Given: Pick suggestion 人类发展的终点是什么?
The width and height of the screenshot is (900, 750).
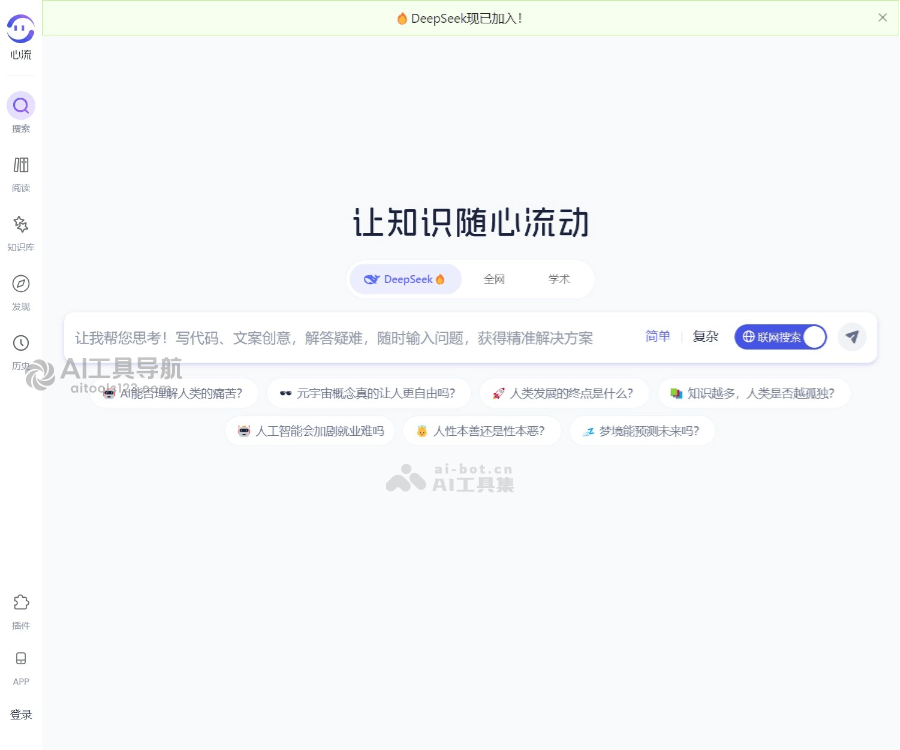Looking at the screenshot, I should (564, 393).
